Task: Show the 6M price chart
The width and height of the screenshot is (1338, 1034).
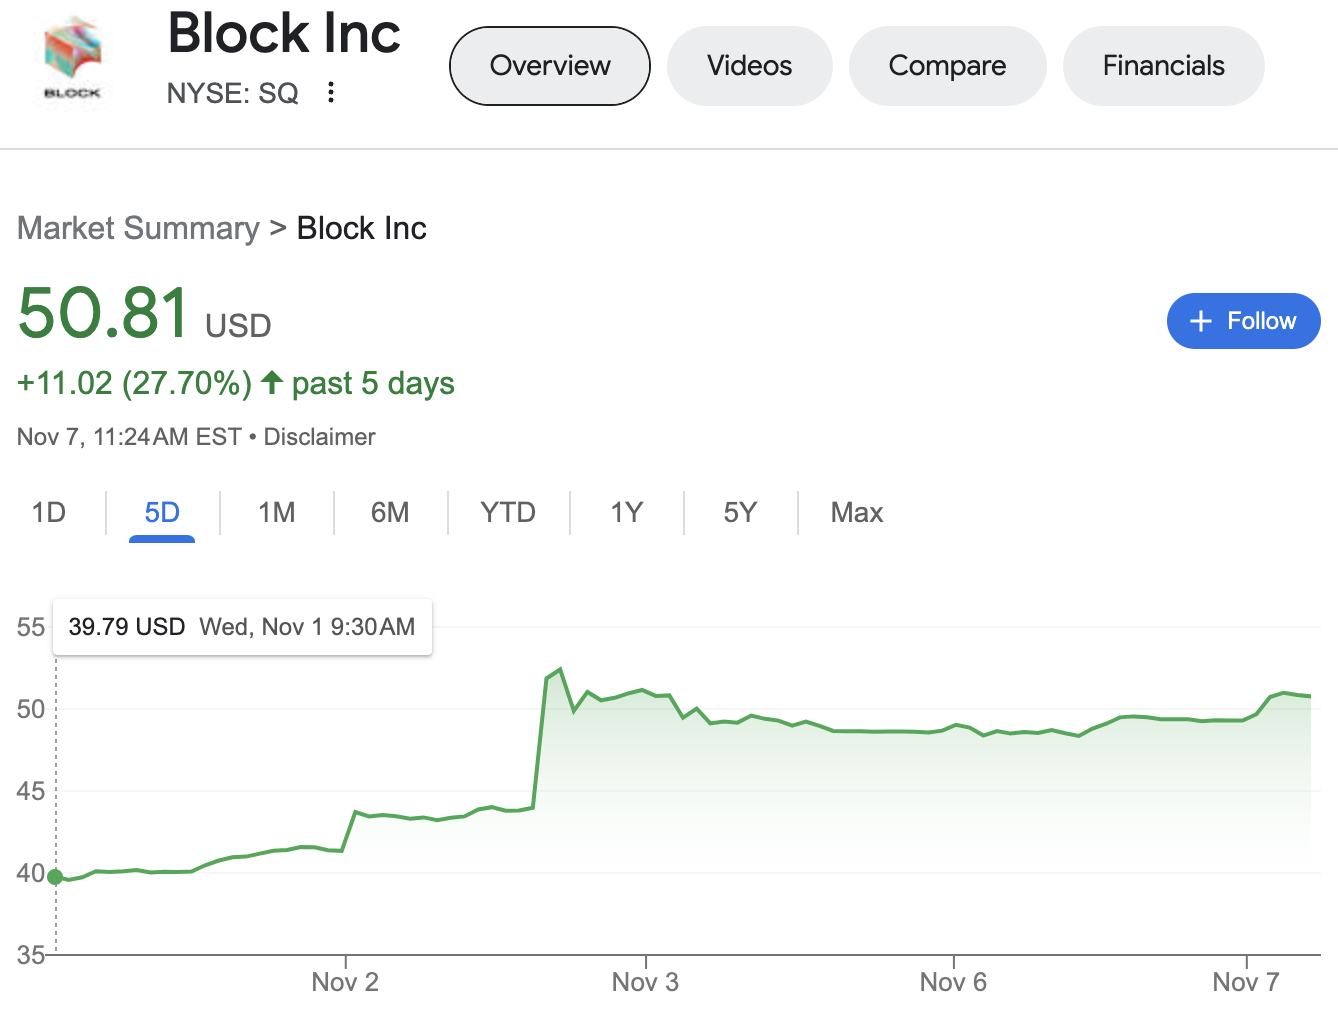Action: point(390,513)
